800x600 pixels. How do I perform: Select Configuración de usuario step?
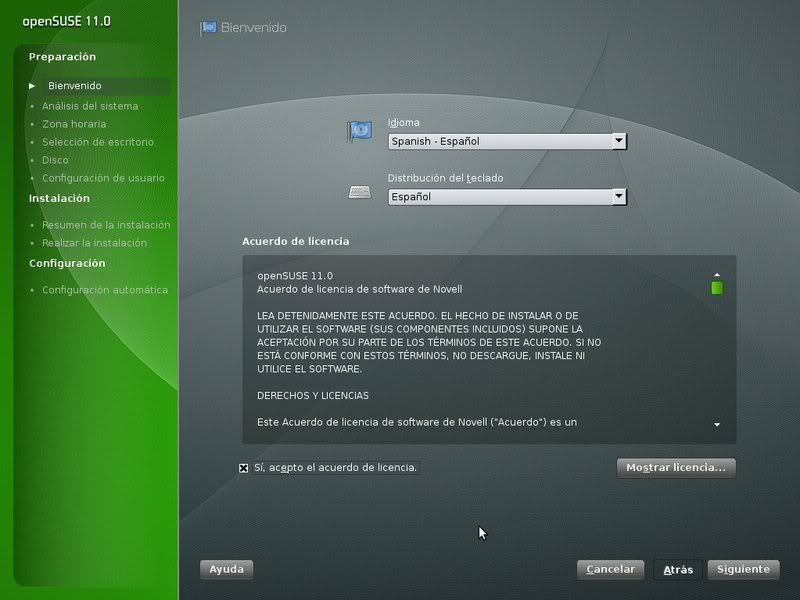pyautogui.click(x=104, y=178)
